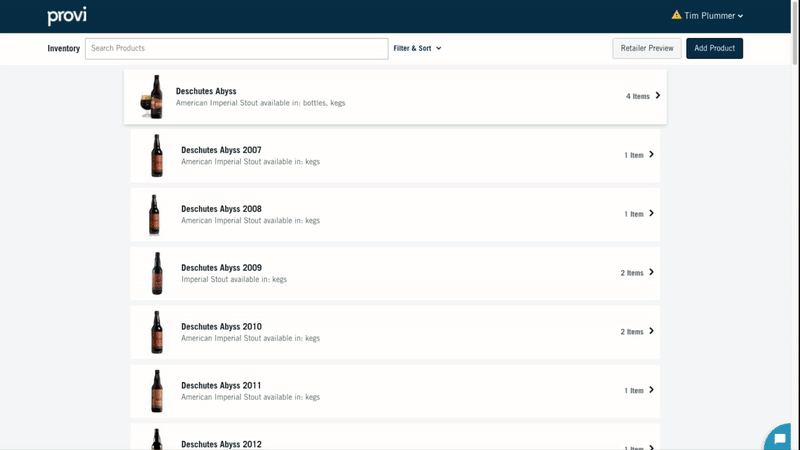The width and height of the screenshot is (800, 450).
Task: Open the Deschutes Abyss 2009 title
Action: (221, 268)
